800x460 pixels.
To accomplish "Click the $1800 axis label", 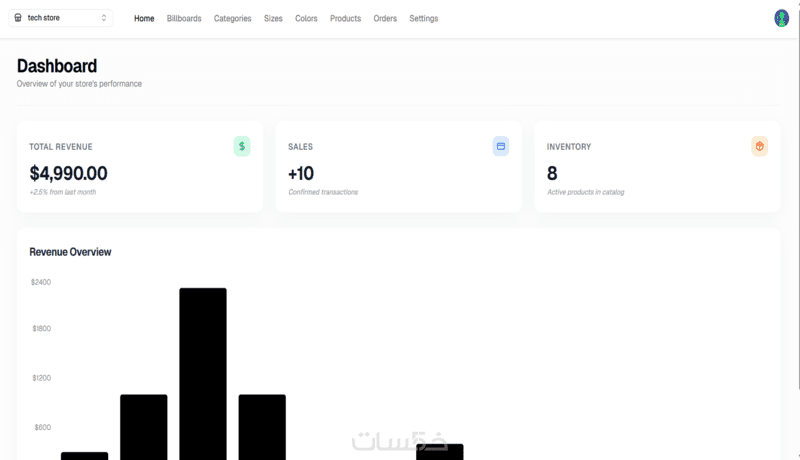I will (41, 328).
